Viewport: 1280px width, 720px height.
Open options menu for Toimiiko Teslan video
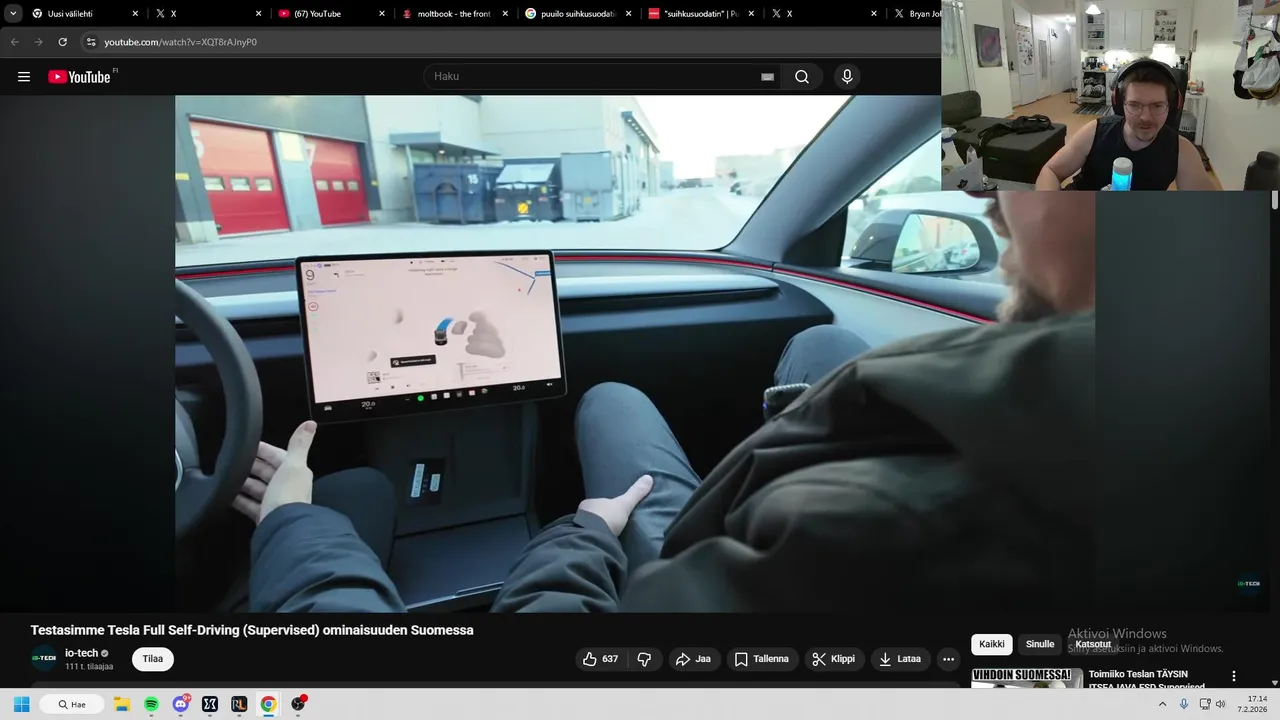(1234, 676)
